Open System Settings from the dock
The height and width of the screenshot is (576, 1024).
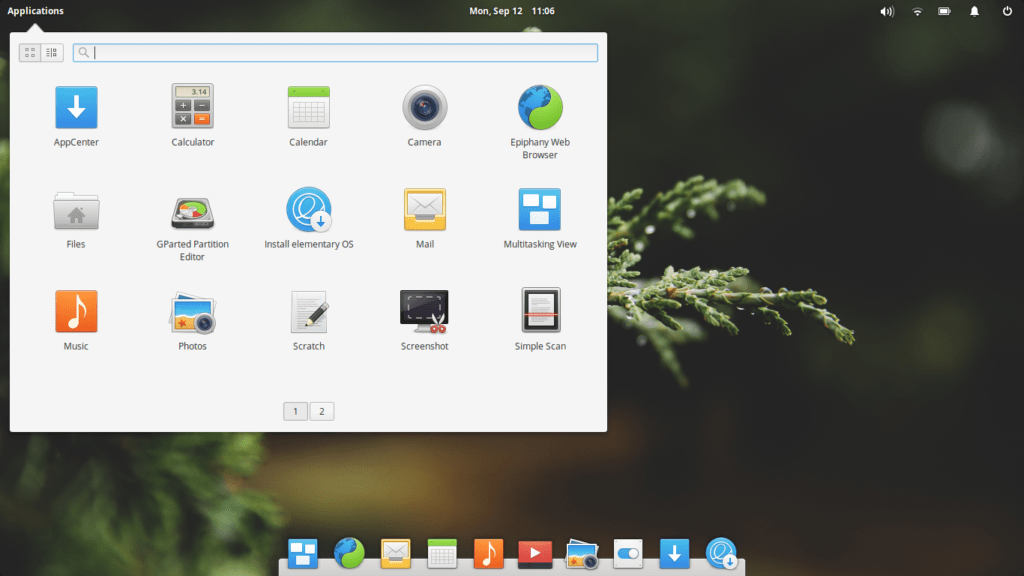click(x=627, y=553)
